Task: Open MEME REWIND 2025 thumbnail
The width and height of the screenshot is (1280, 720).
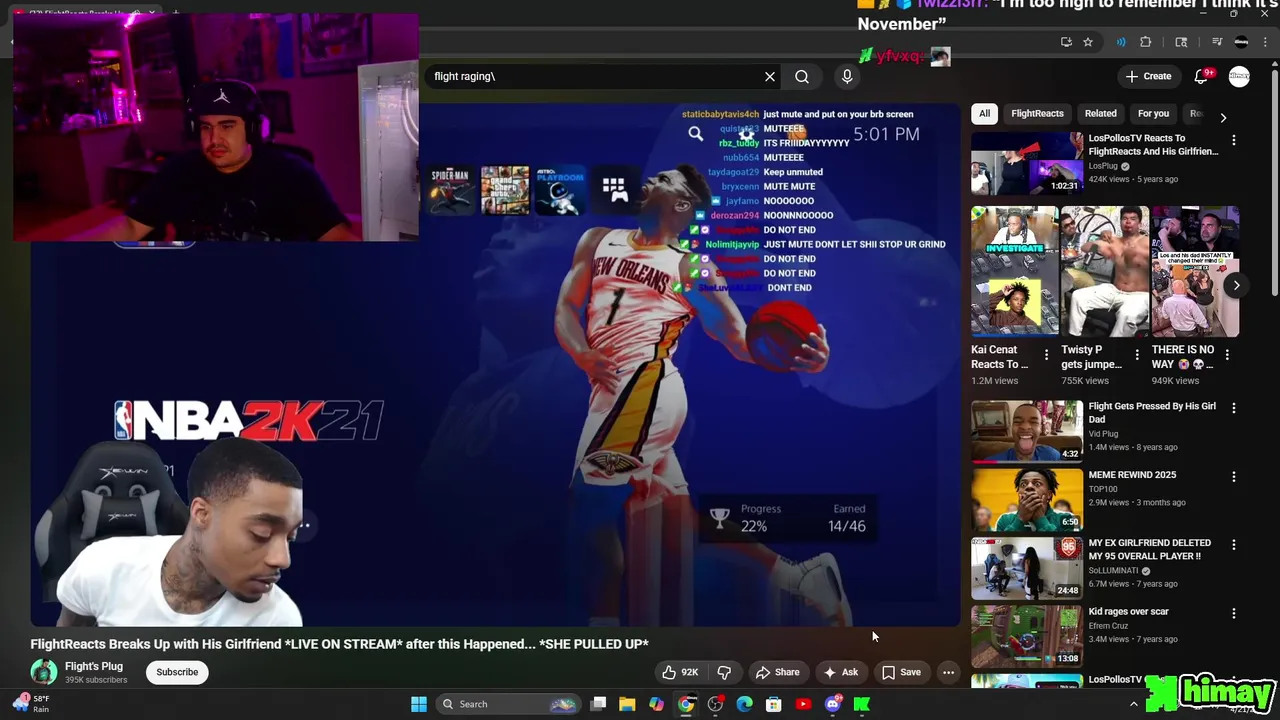Action: coord(1027,499)
